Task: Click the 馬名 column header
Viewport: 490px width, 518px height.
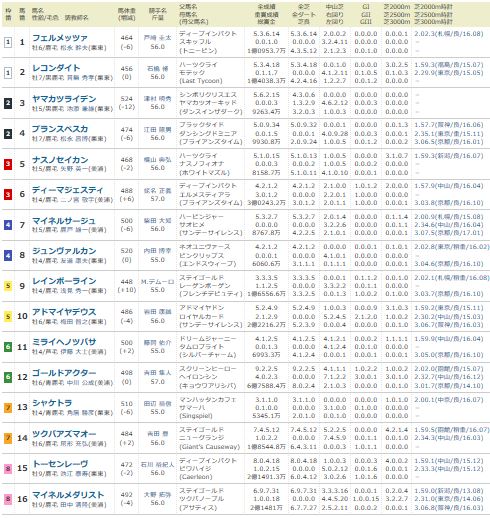Action: click(38, 11)
